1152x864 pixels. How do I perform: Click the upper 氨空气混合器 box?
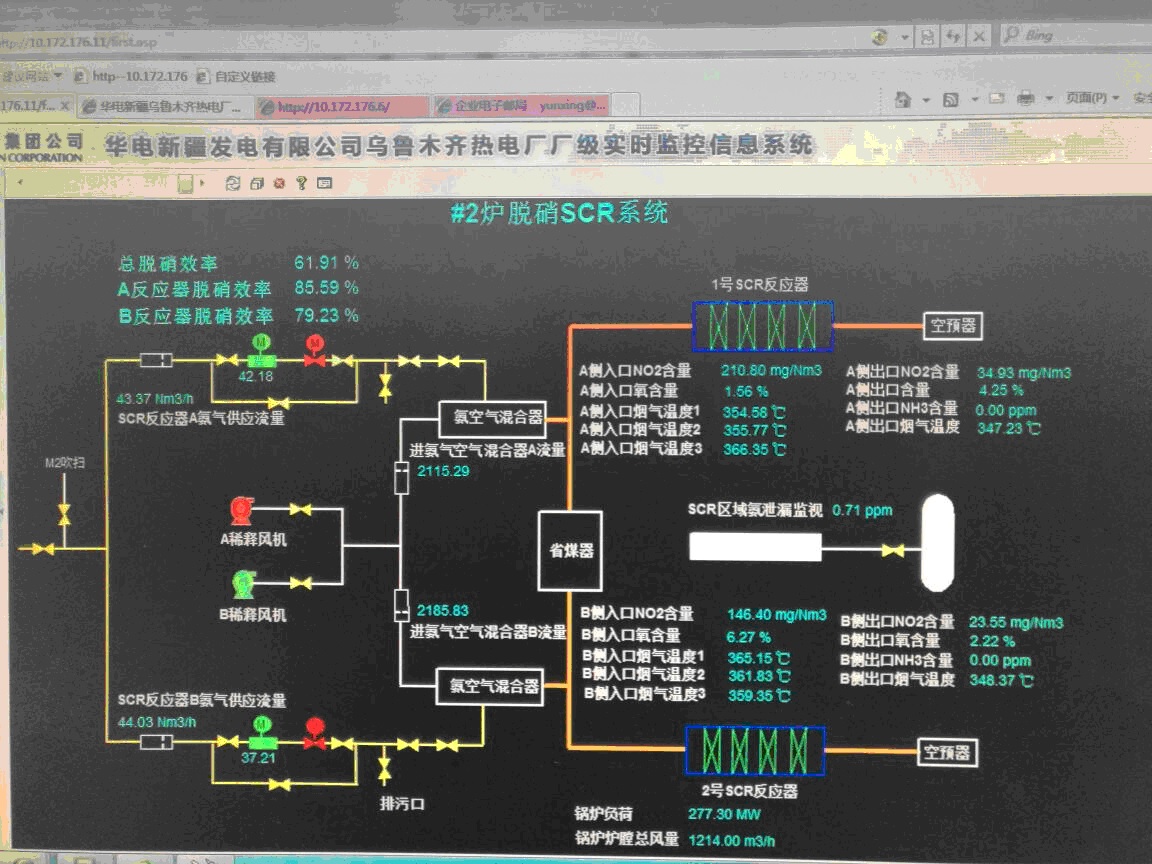492,418
